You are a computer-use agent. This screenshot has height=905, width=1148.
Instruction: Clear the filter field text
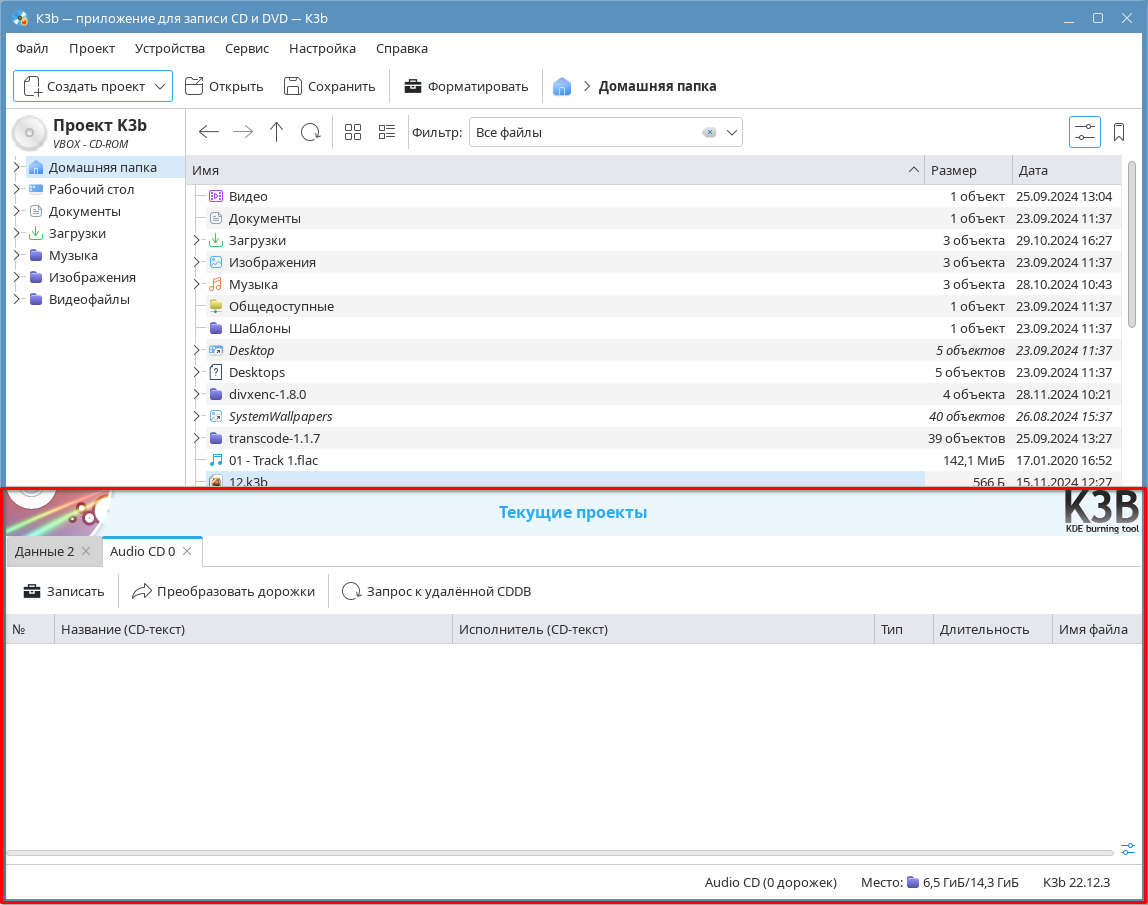(709, 132)
